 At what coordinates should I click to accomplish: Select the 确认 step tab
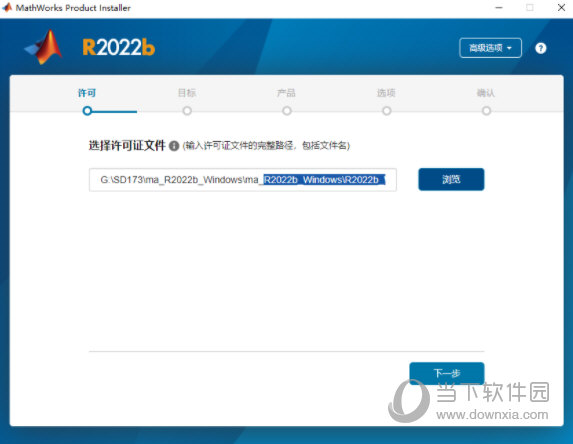(486, 93)
